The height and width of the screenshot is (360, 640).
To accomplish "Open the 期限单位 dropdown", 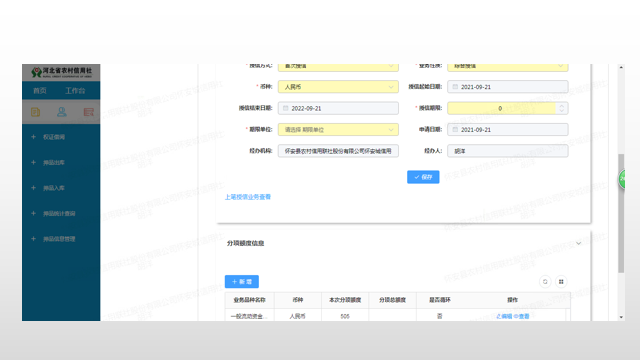I will (338, 129).
